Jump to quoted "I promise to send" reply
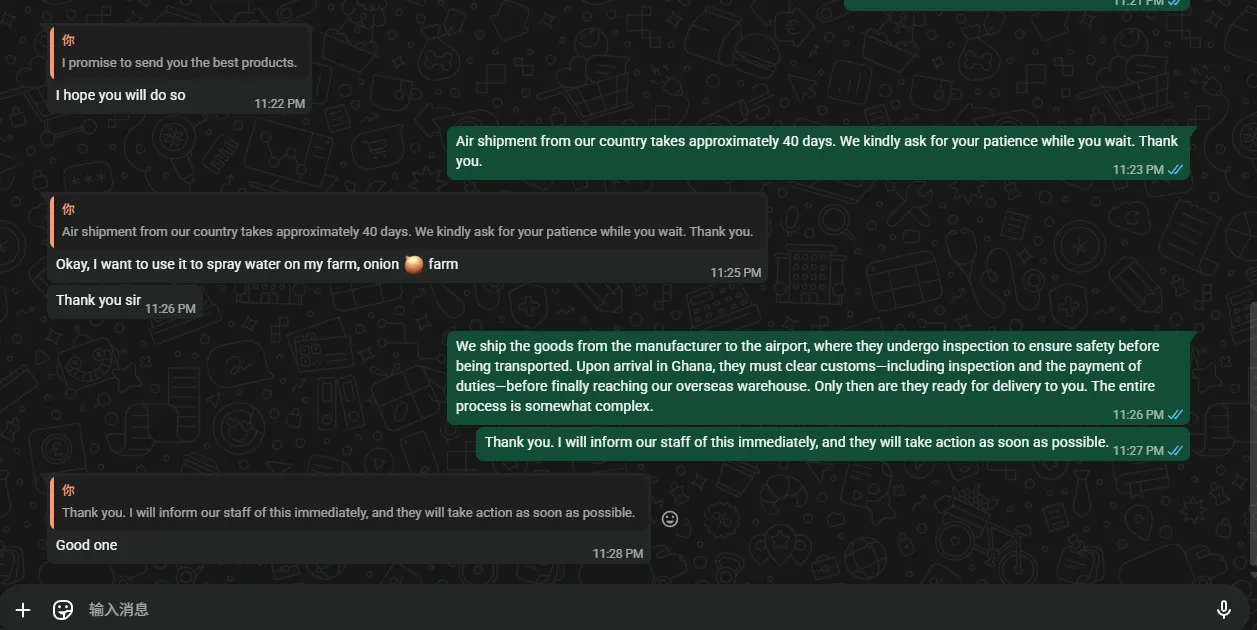 [180, 53]
